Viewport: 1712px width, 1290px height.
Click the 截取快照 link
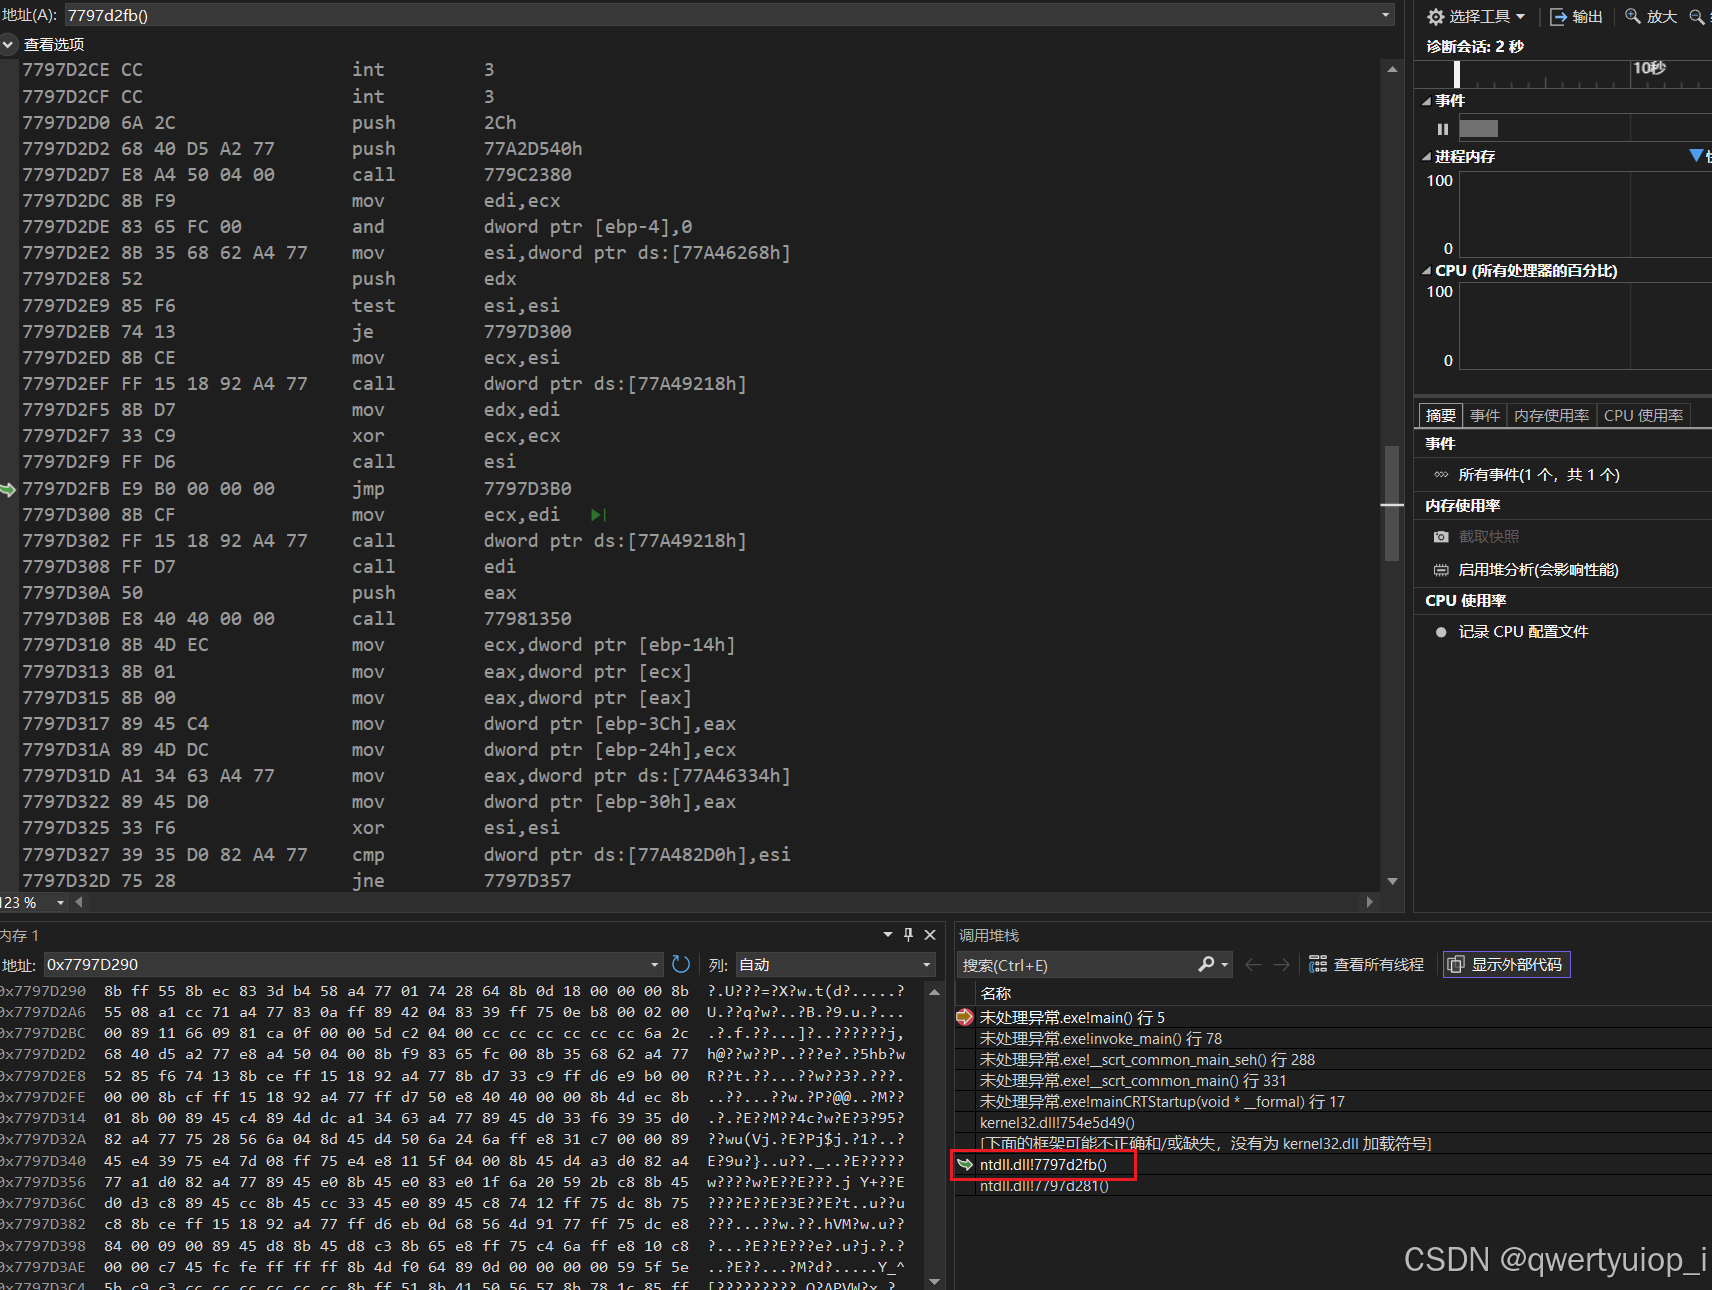tap(1488, 537)
